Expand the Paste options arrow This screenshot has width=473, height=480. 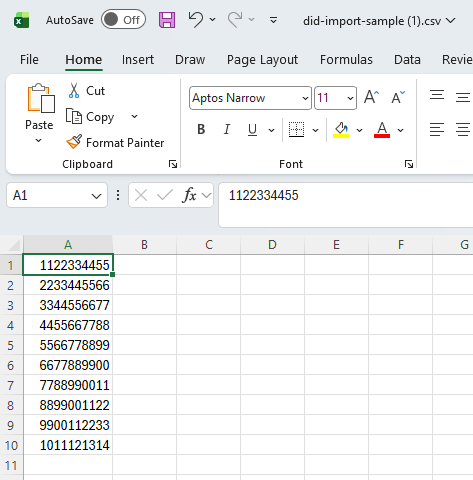point(39,140)
